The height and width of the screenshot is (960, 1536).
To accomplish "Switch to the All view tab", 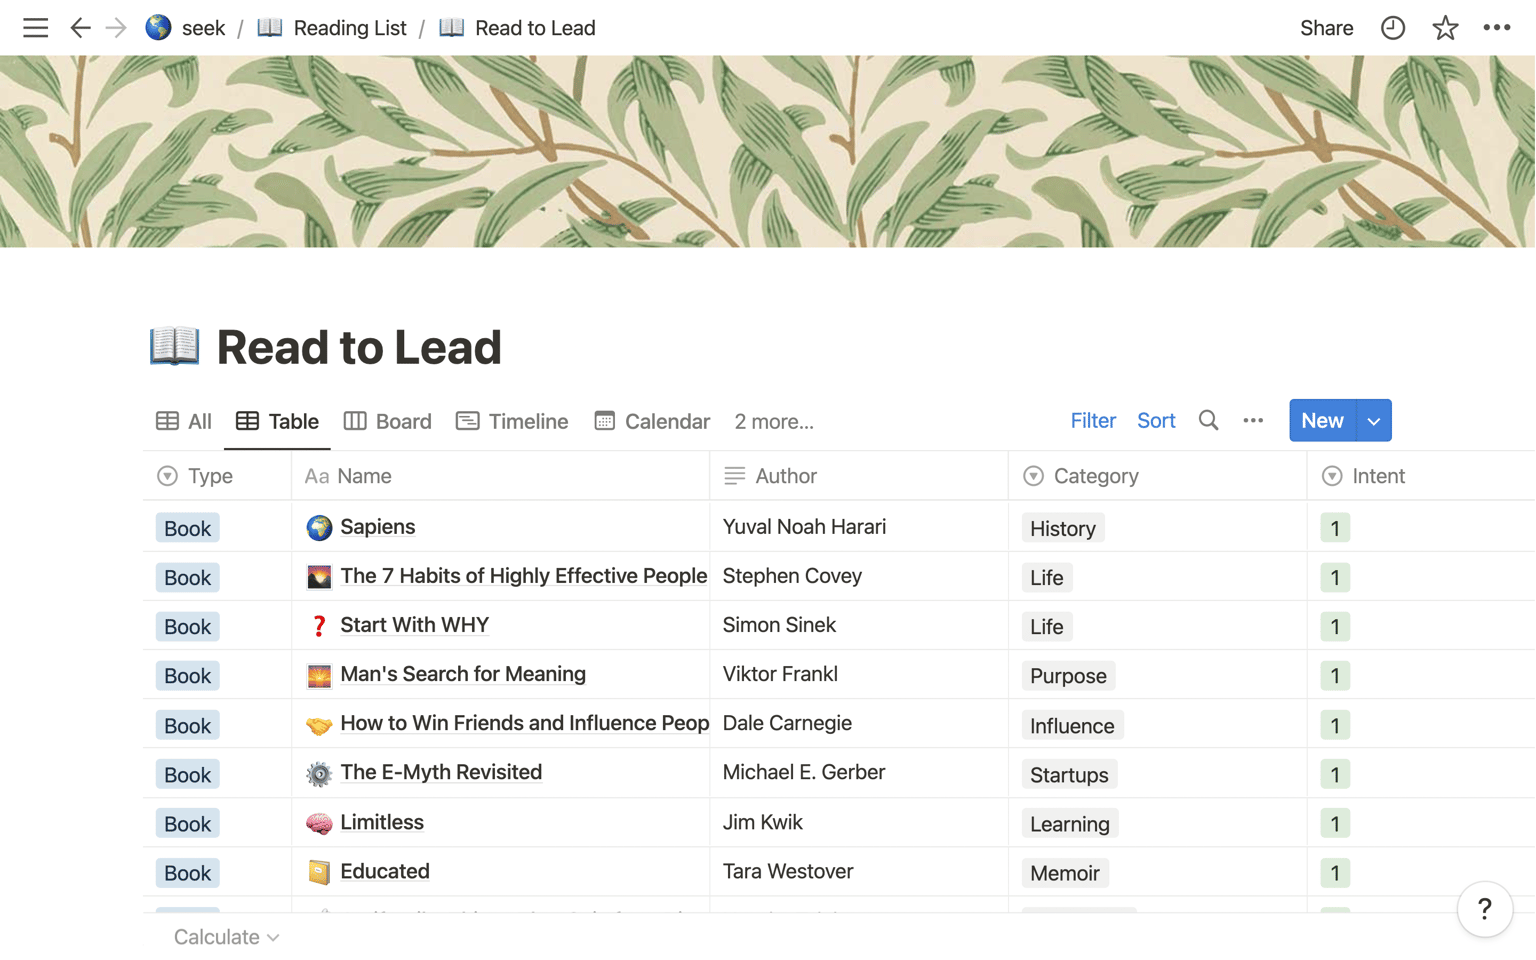I will 184,422.
